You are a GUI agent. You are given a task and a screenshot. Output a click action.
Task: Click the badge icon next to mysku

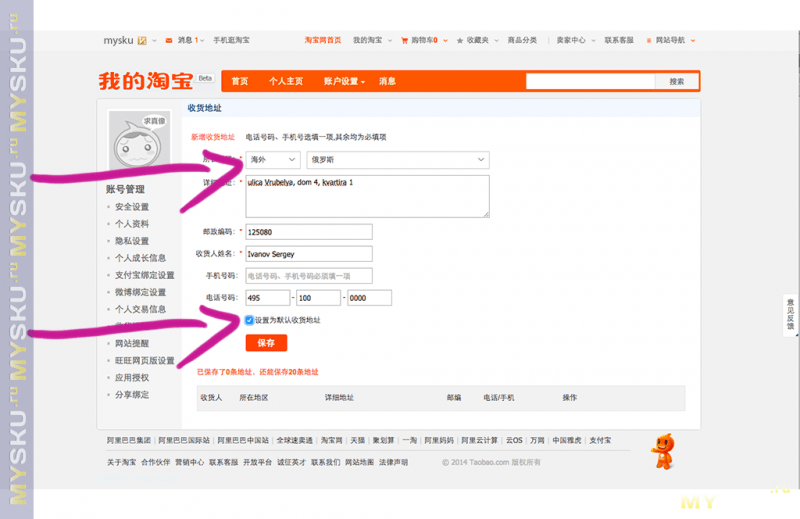142,40
